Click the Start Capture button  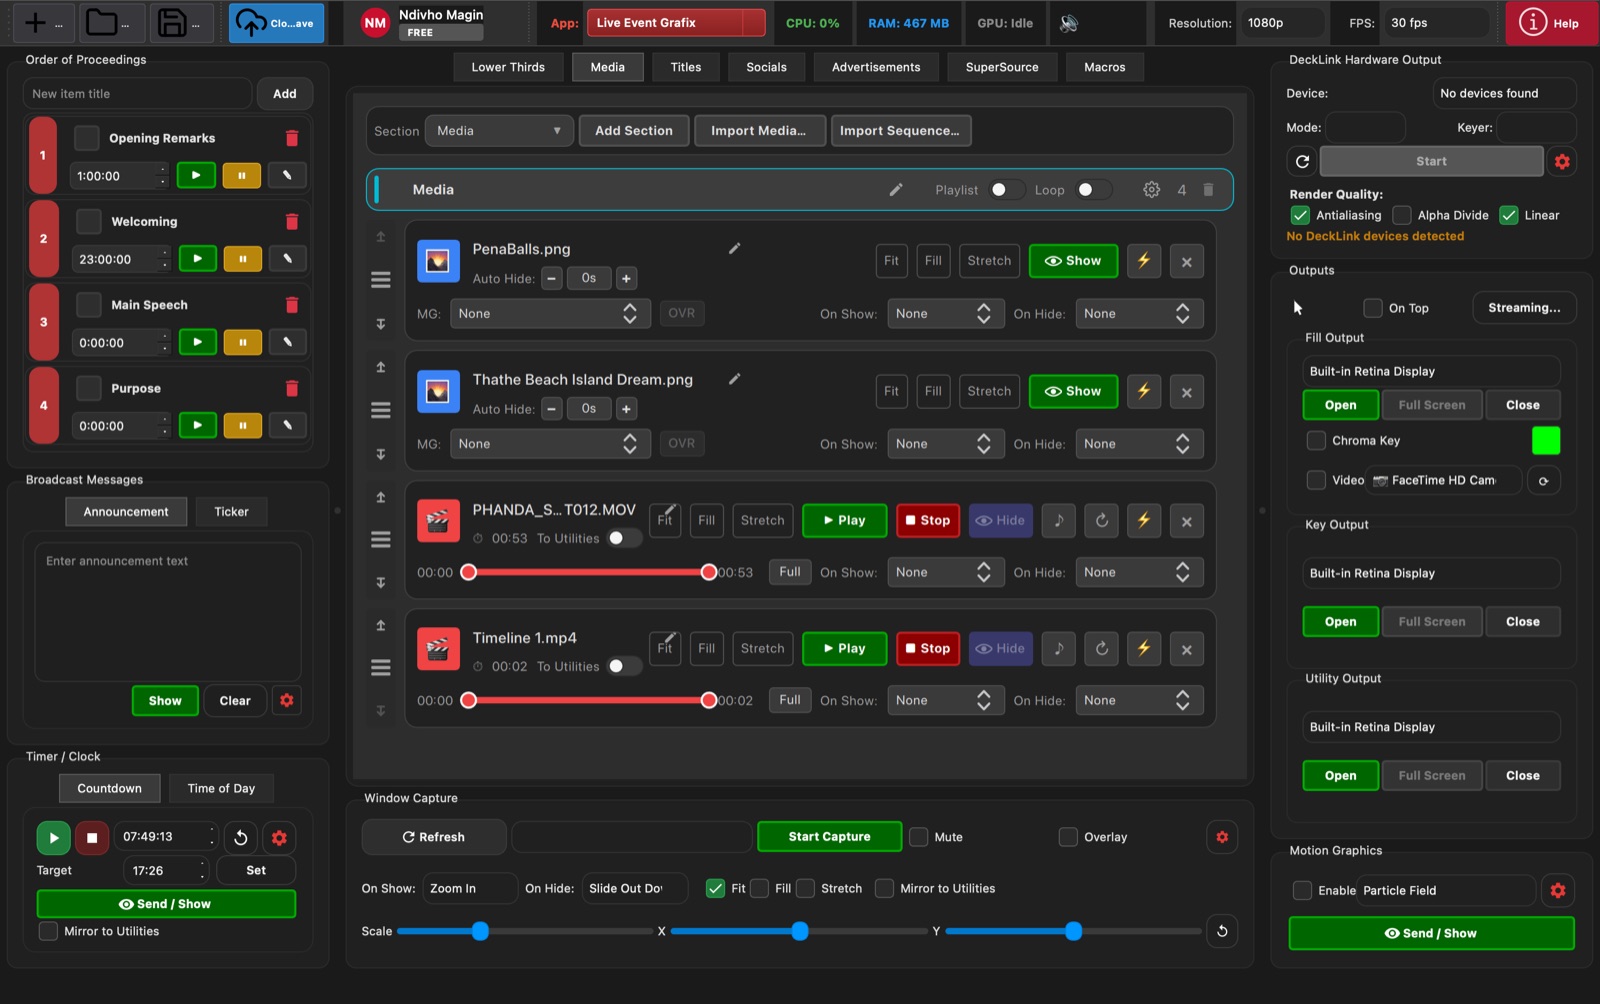(x=829, y=837)
